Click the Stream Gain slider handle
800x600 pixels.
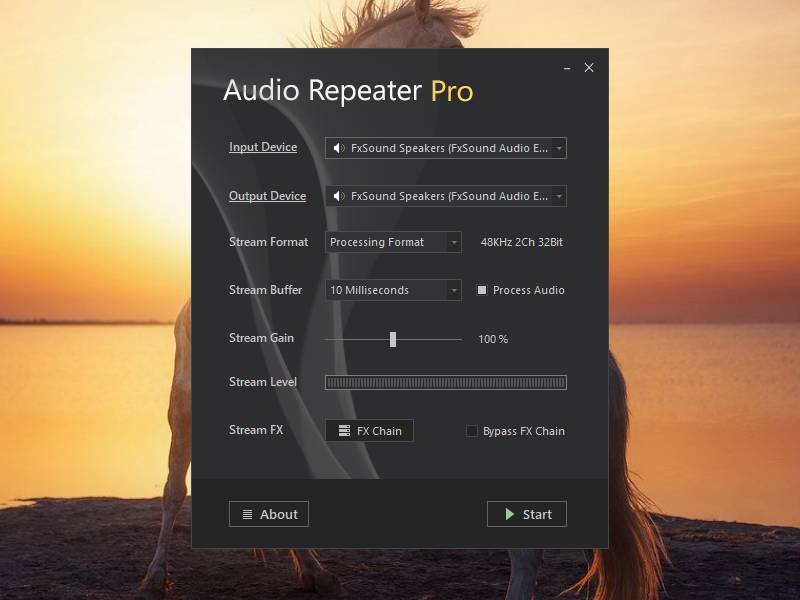click(x=393, y=339)
